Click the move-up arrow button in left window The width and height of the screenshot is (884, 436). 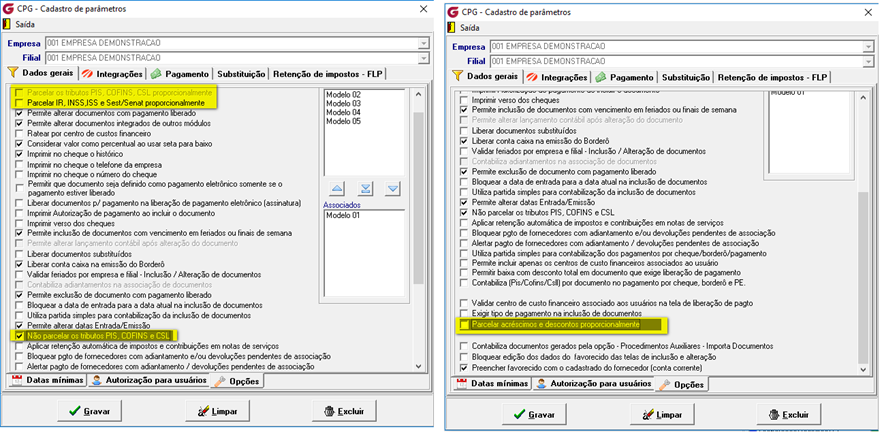coord(335,188)
